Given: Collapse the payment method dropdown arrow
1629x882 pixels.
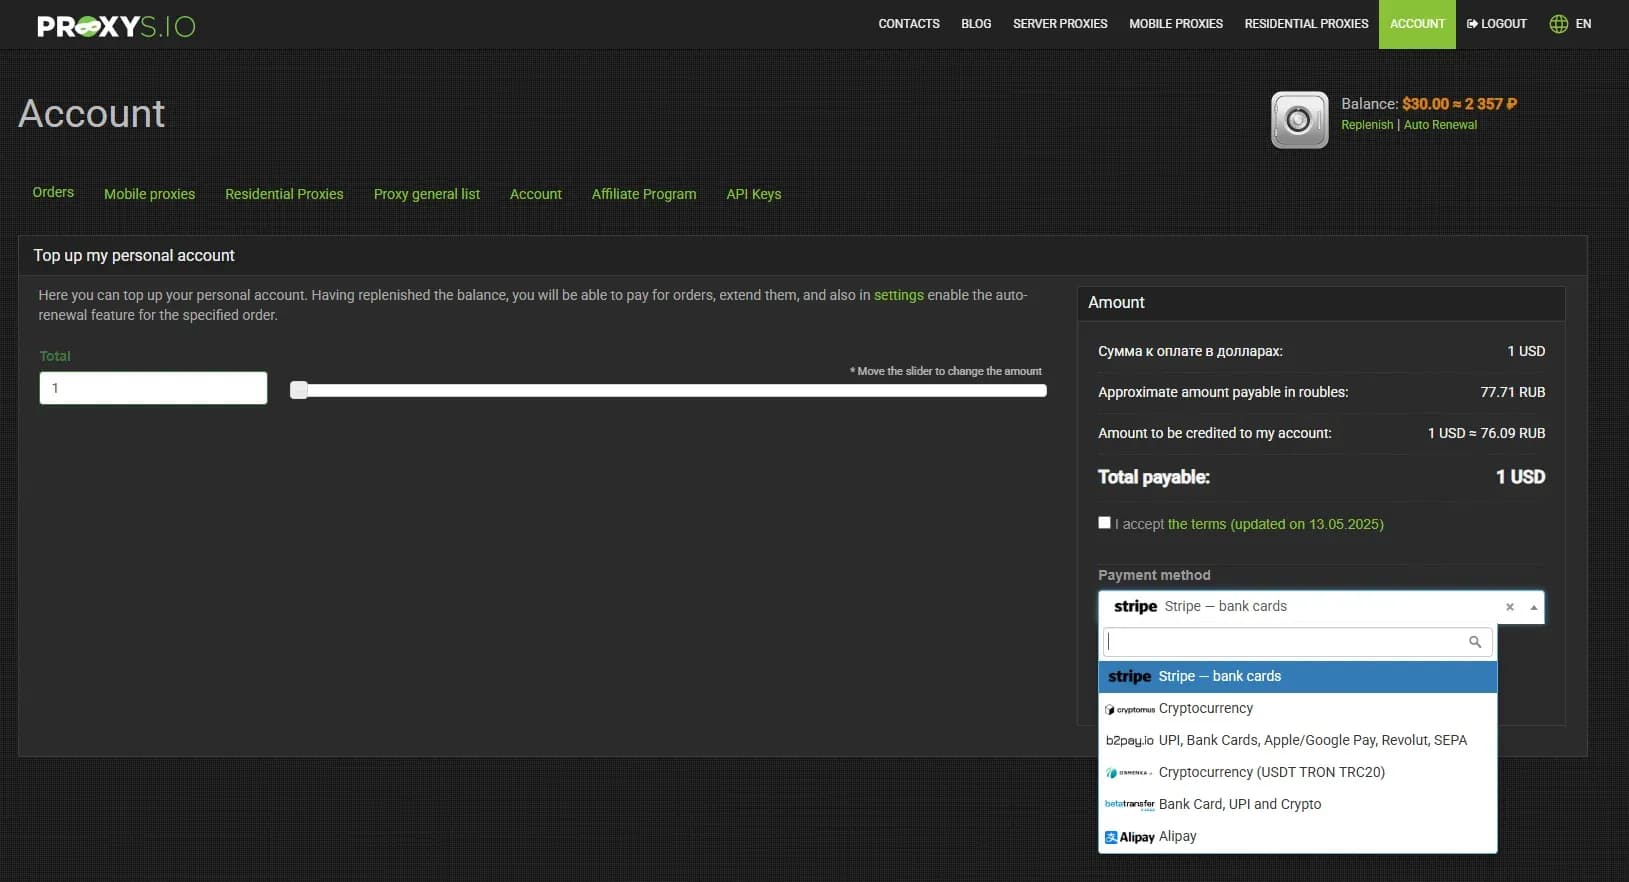Looking at the screenshot, I should pos(1533,607).
